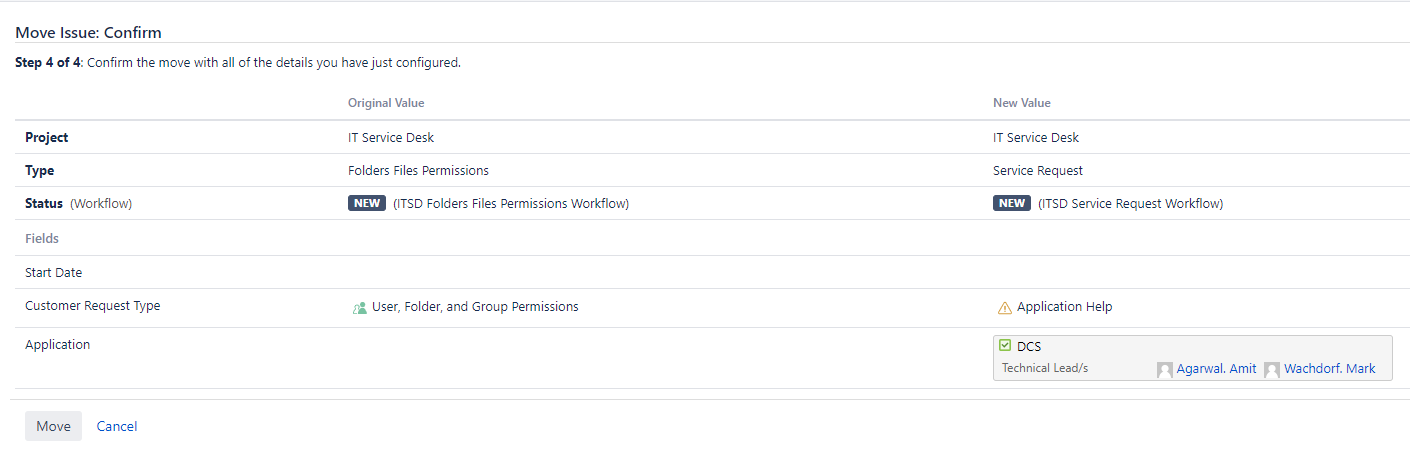
Task: Click the Folders Files Permissions original type
Action: [x=418, y=171]
